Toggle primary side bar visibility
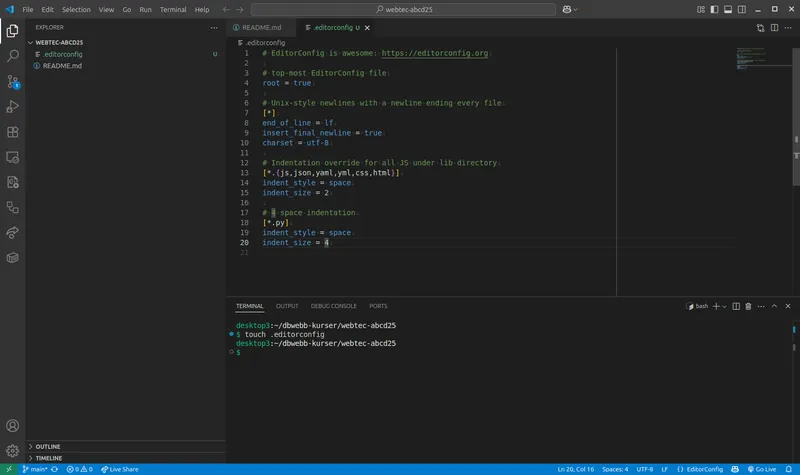 click(x=714, y=9)
